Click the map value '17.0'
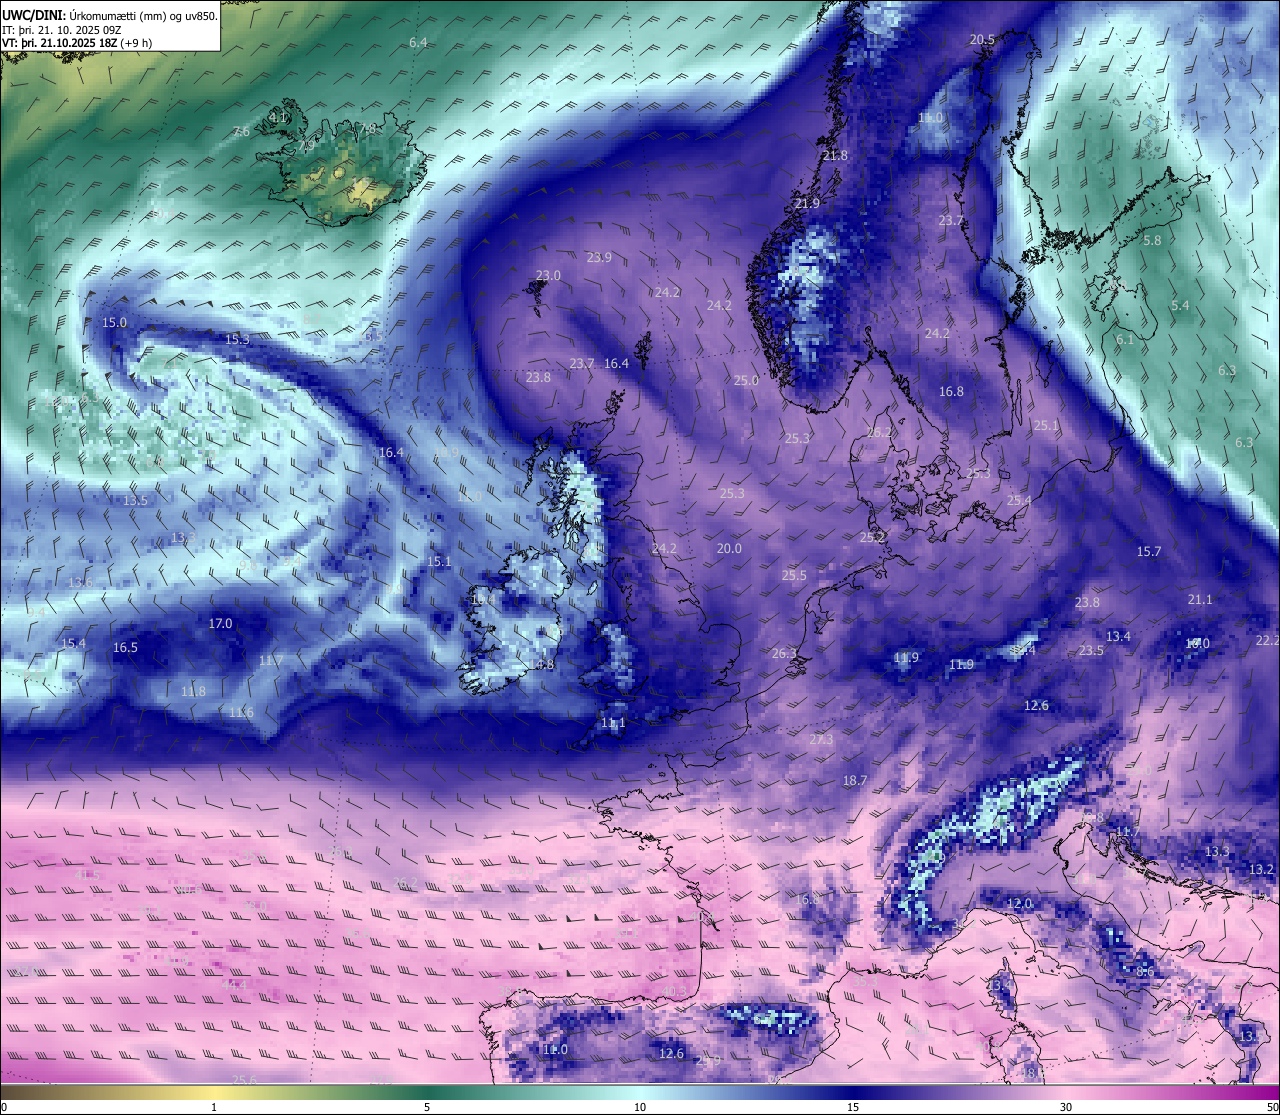Screen dimensions: 1280x1115 (x=220, y=623)
